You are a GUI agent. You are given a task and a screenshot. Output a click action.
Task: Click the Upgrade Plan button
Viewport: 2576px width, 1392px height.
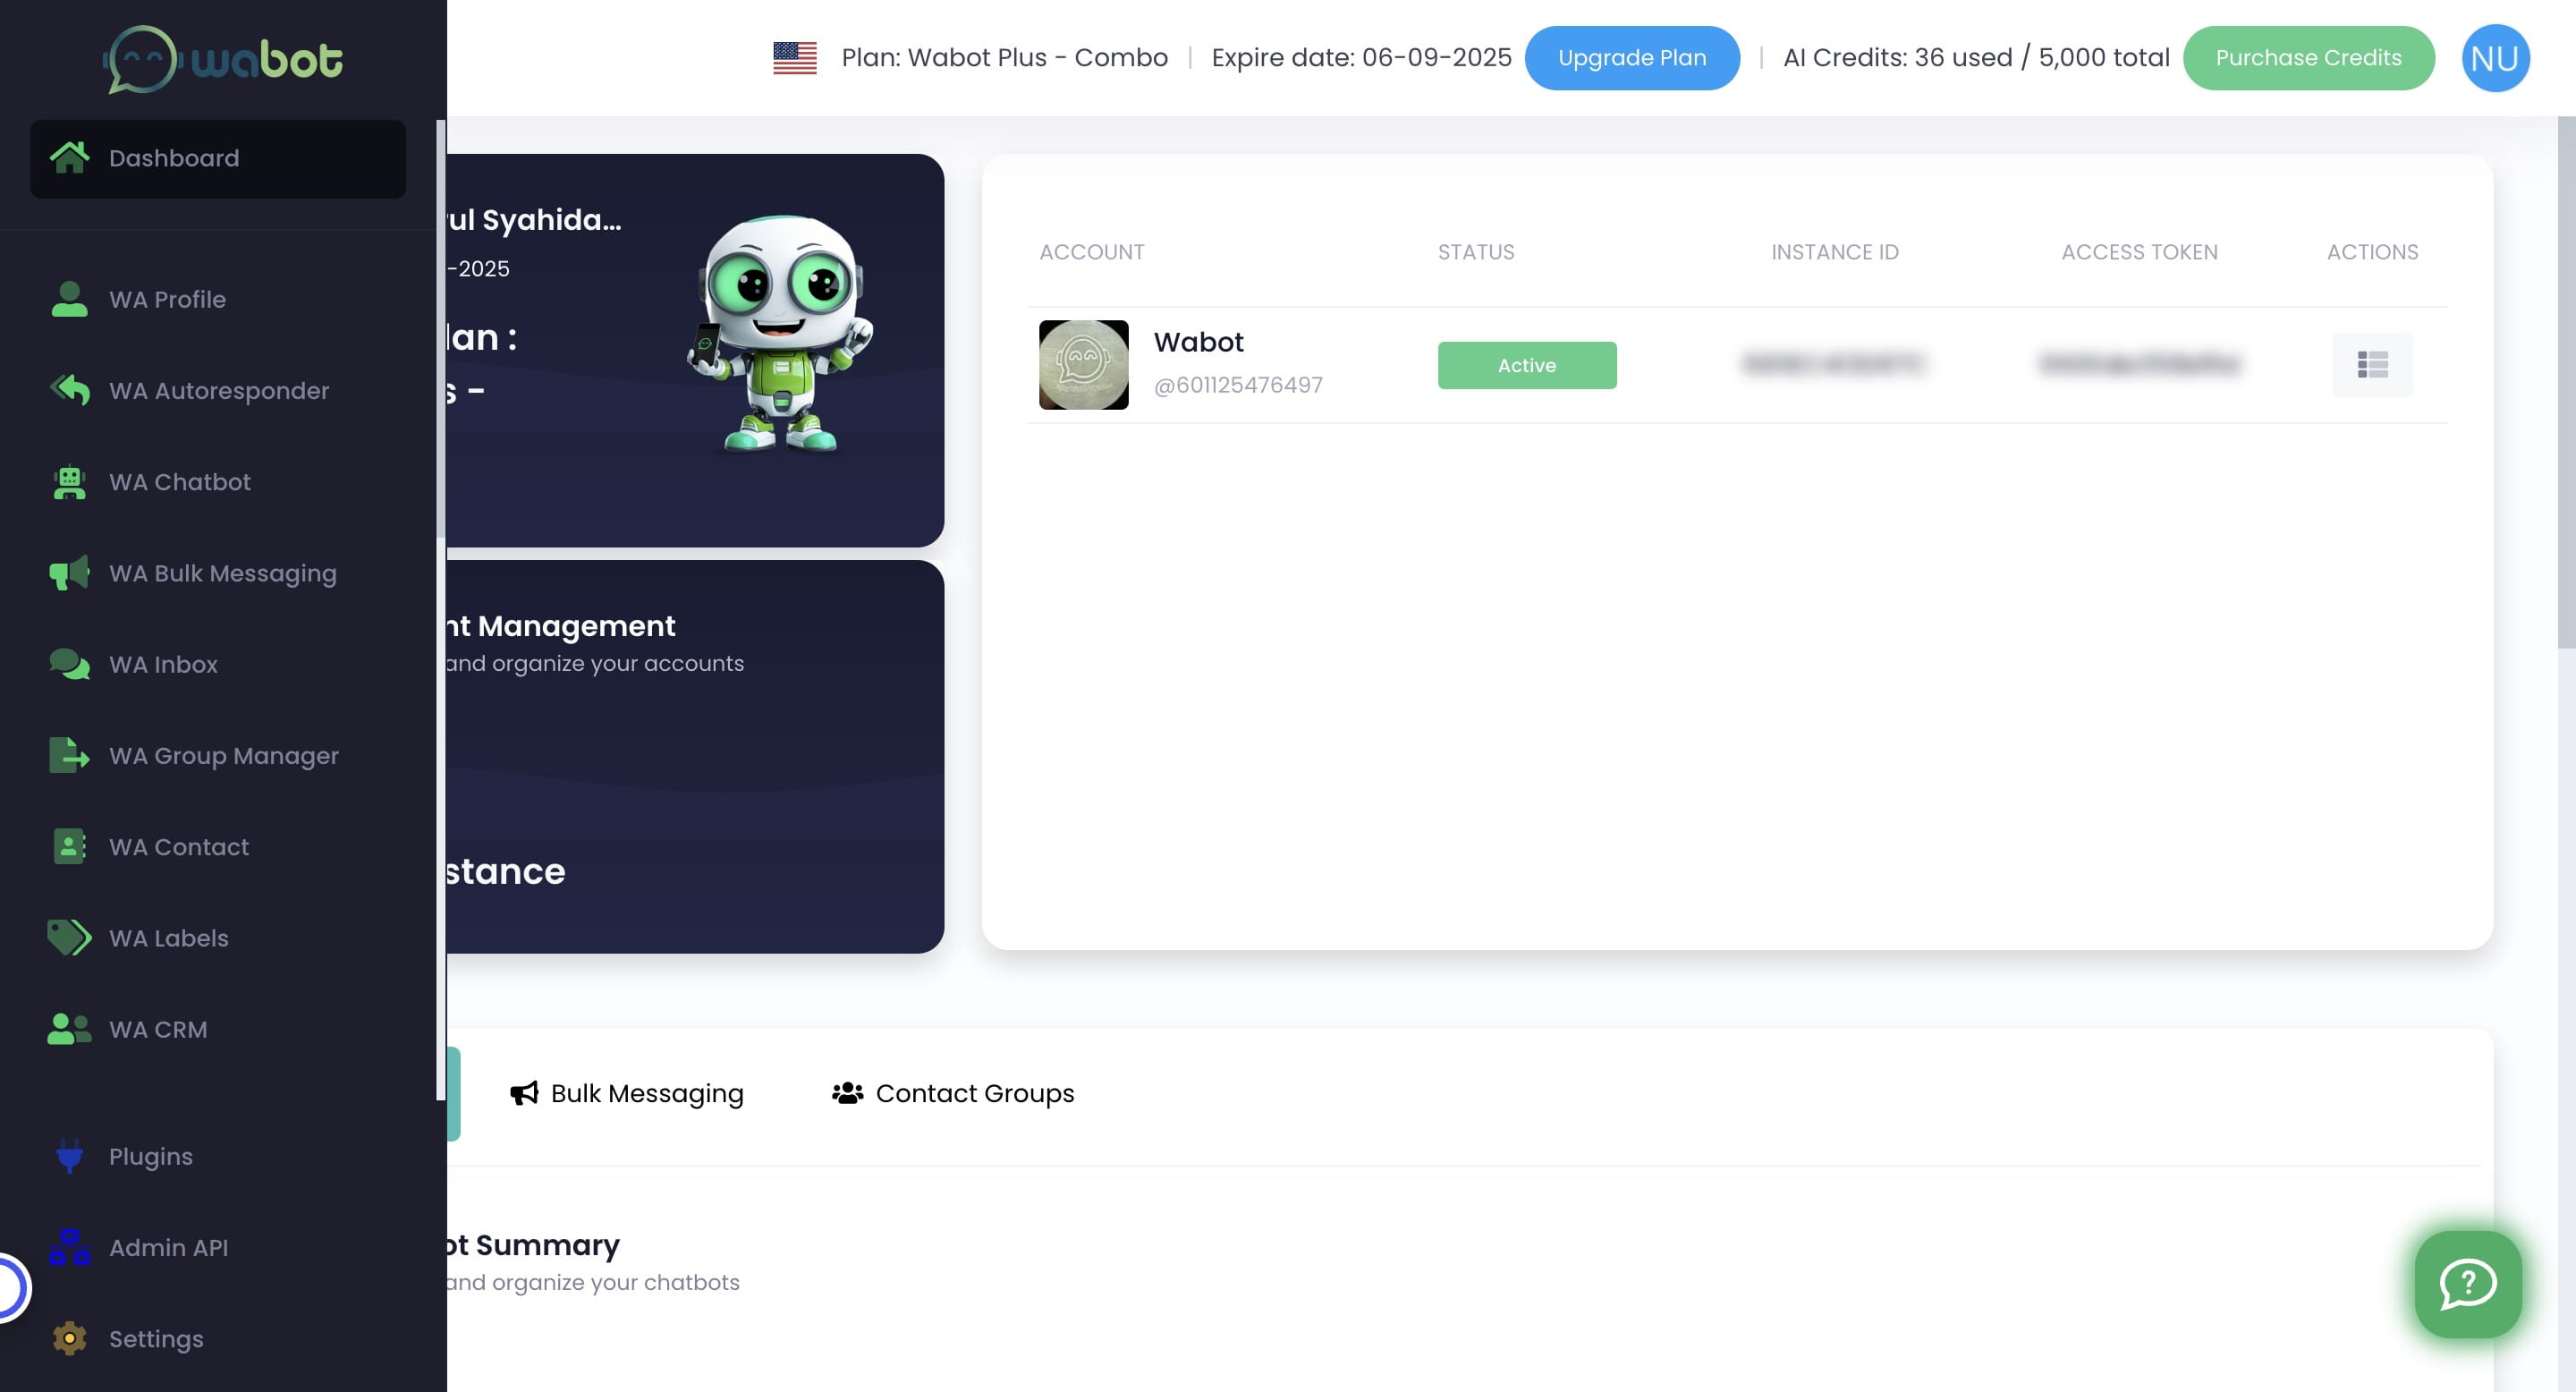(x=1631, y=58)
